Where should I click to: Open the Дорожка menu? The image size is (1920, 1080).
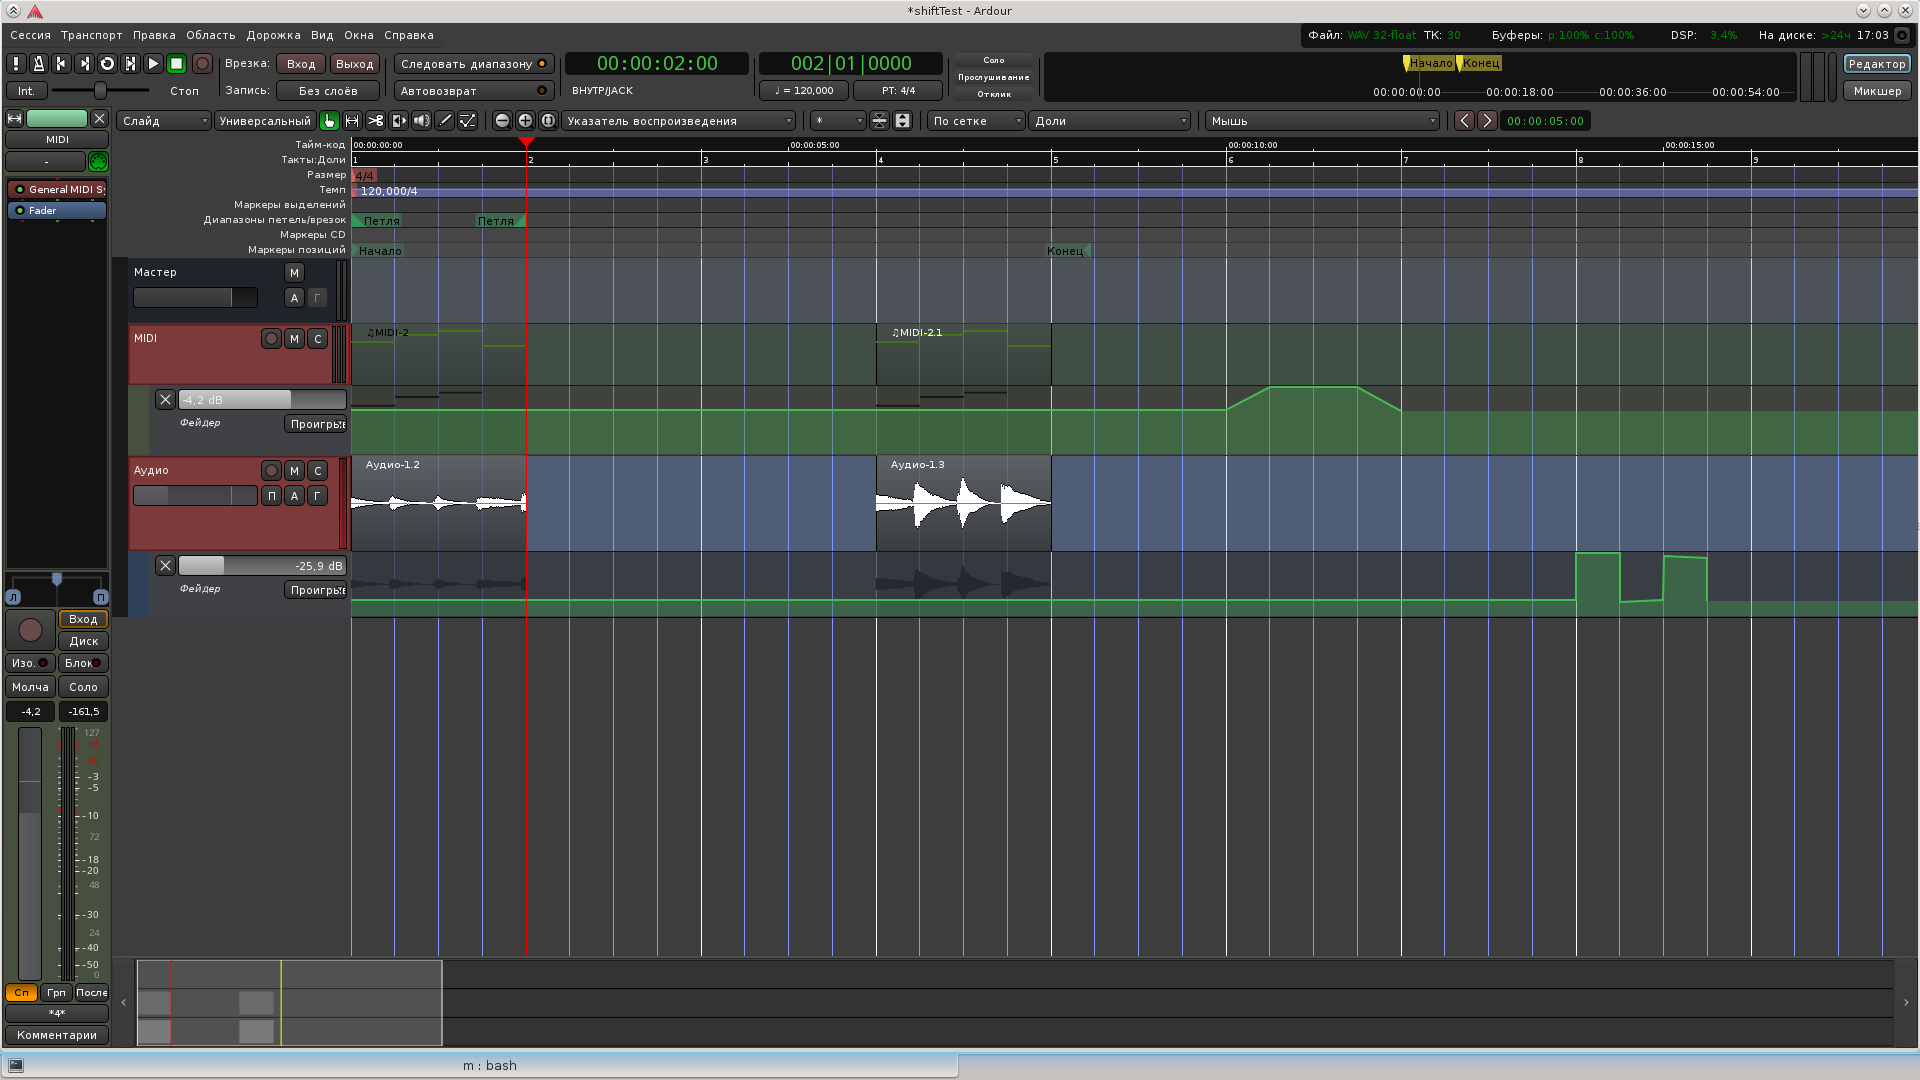273,35
